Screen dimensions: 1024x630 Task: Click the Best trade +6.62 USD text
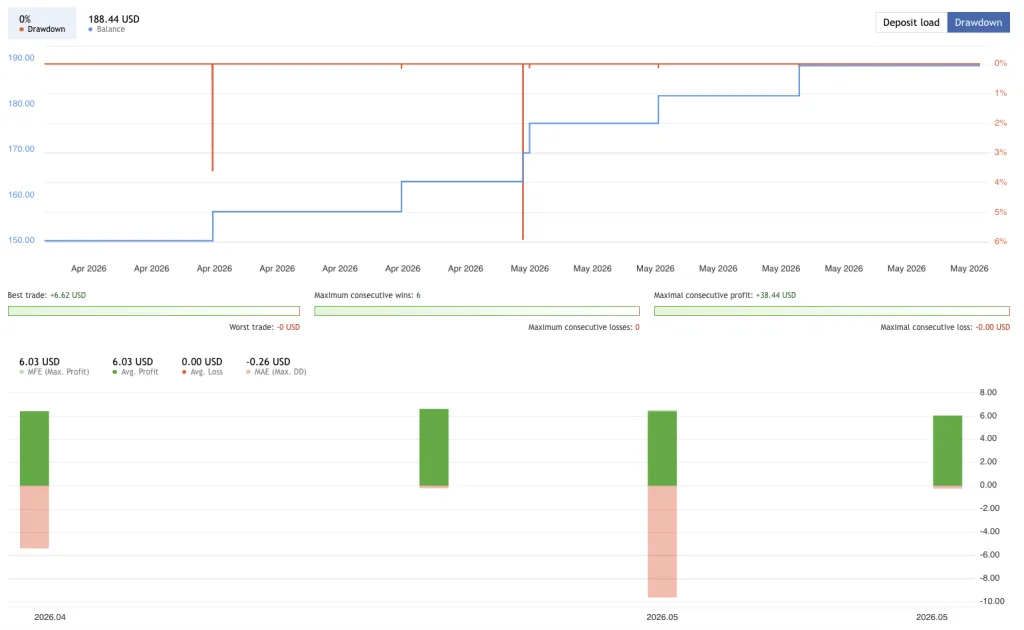click(47, 295)
